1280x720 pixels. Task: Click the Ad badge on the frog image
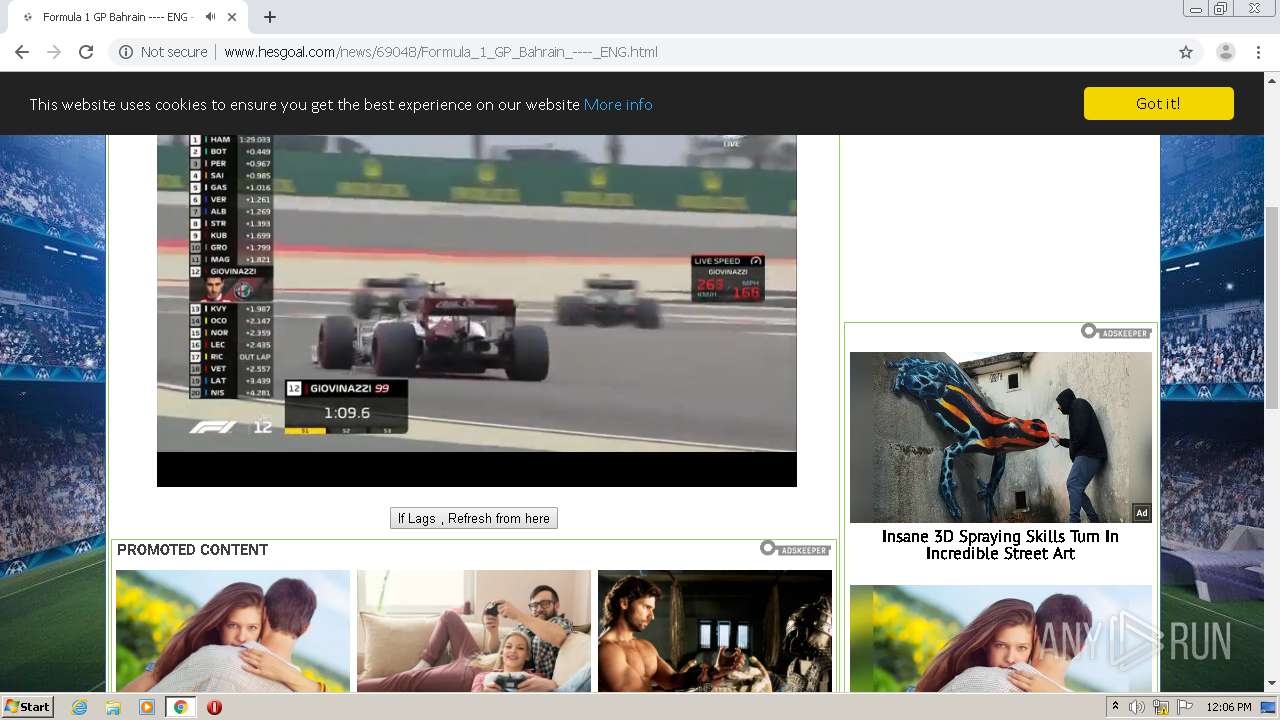tap(1141, 513)
